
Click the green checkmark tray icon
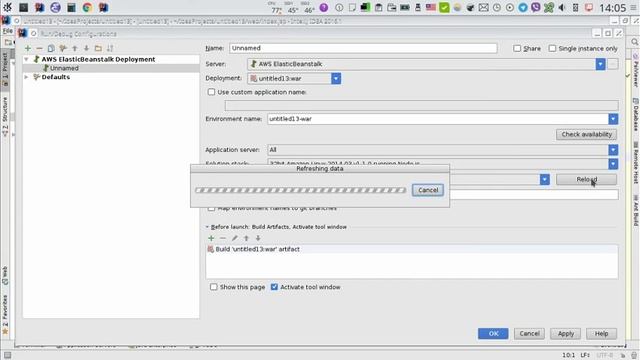coord(444,7)
